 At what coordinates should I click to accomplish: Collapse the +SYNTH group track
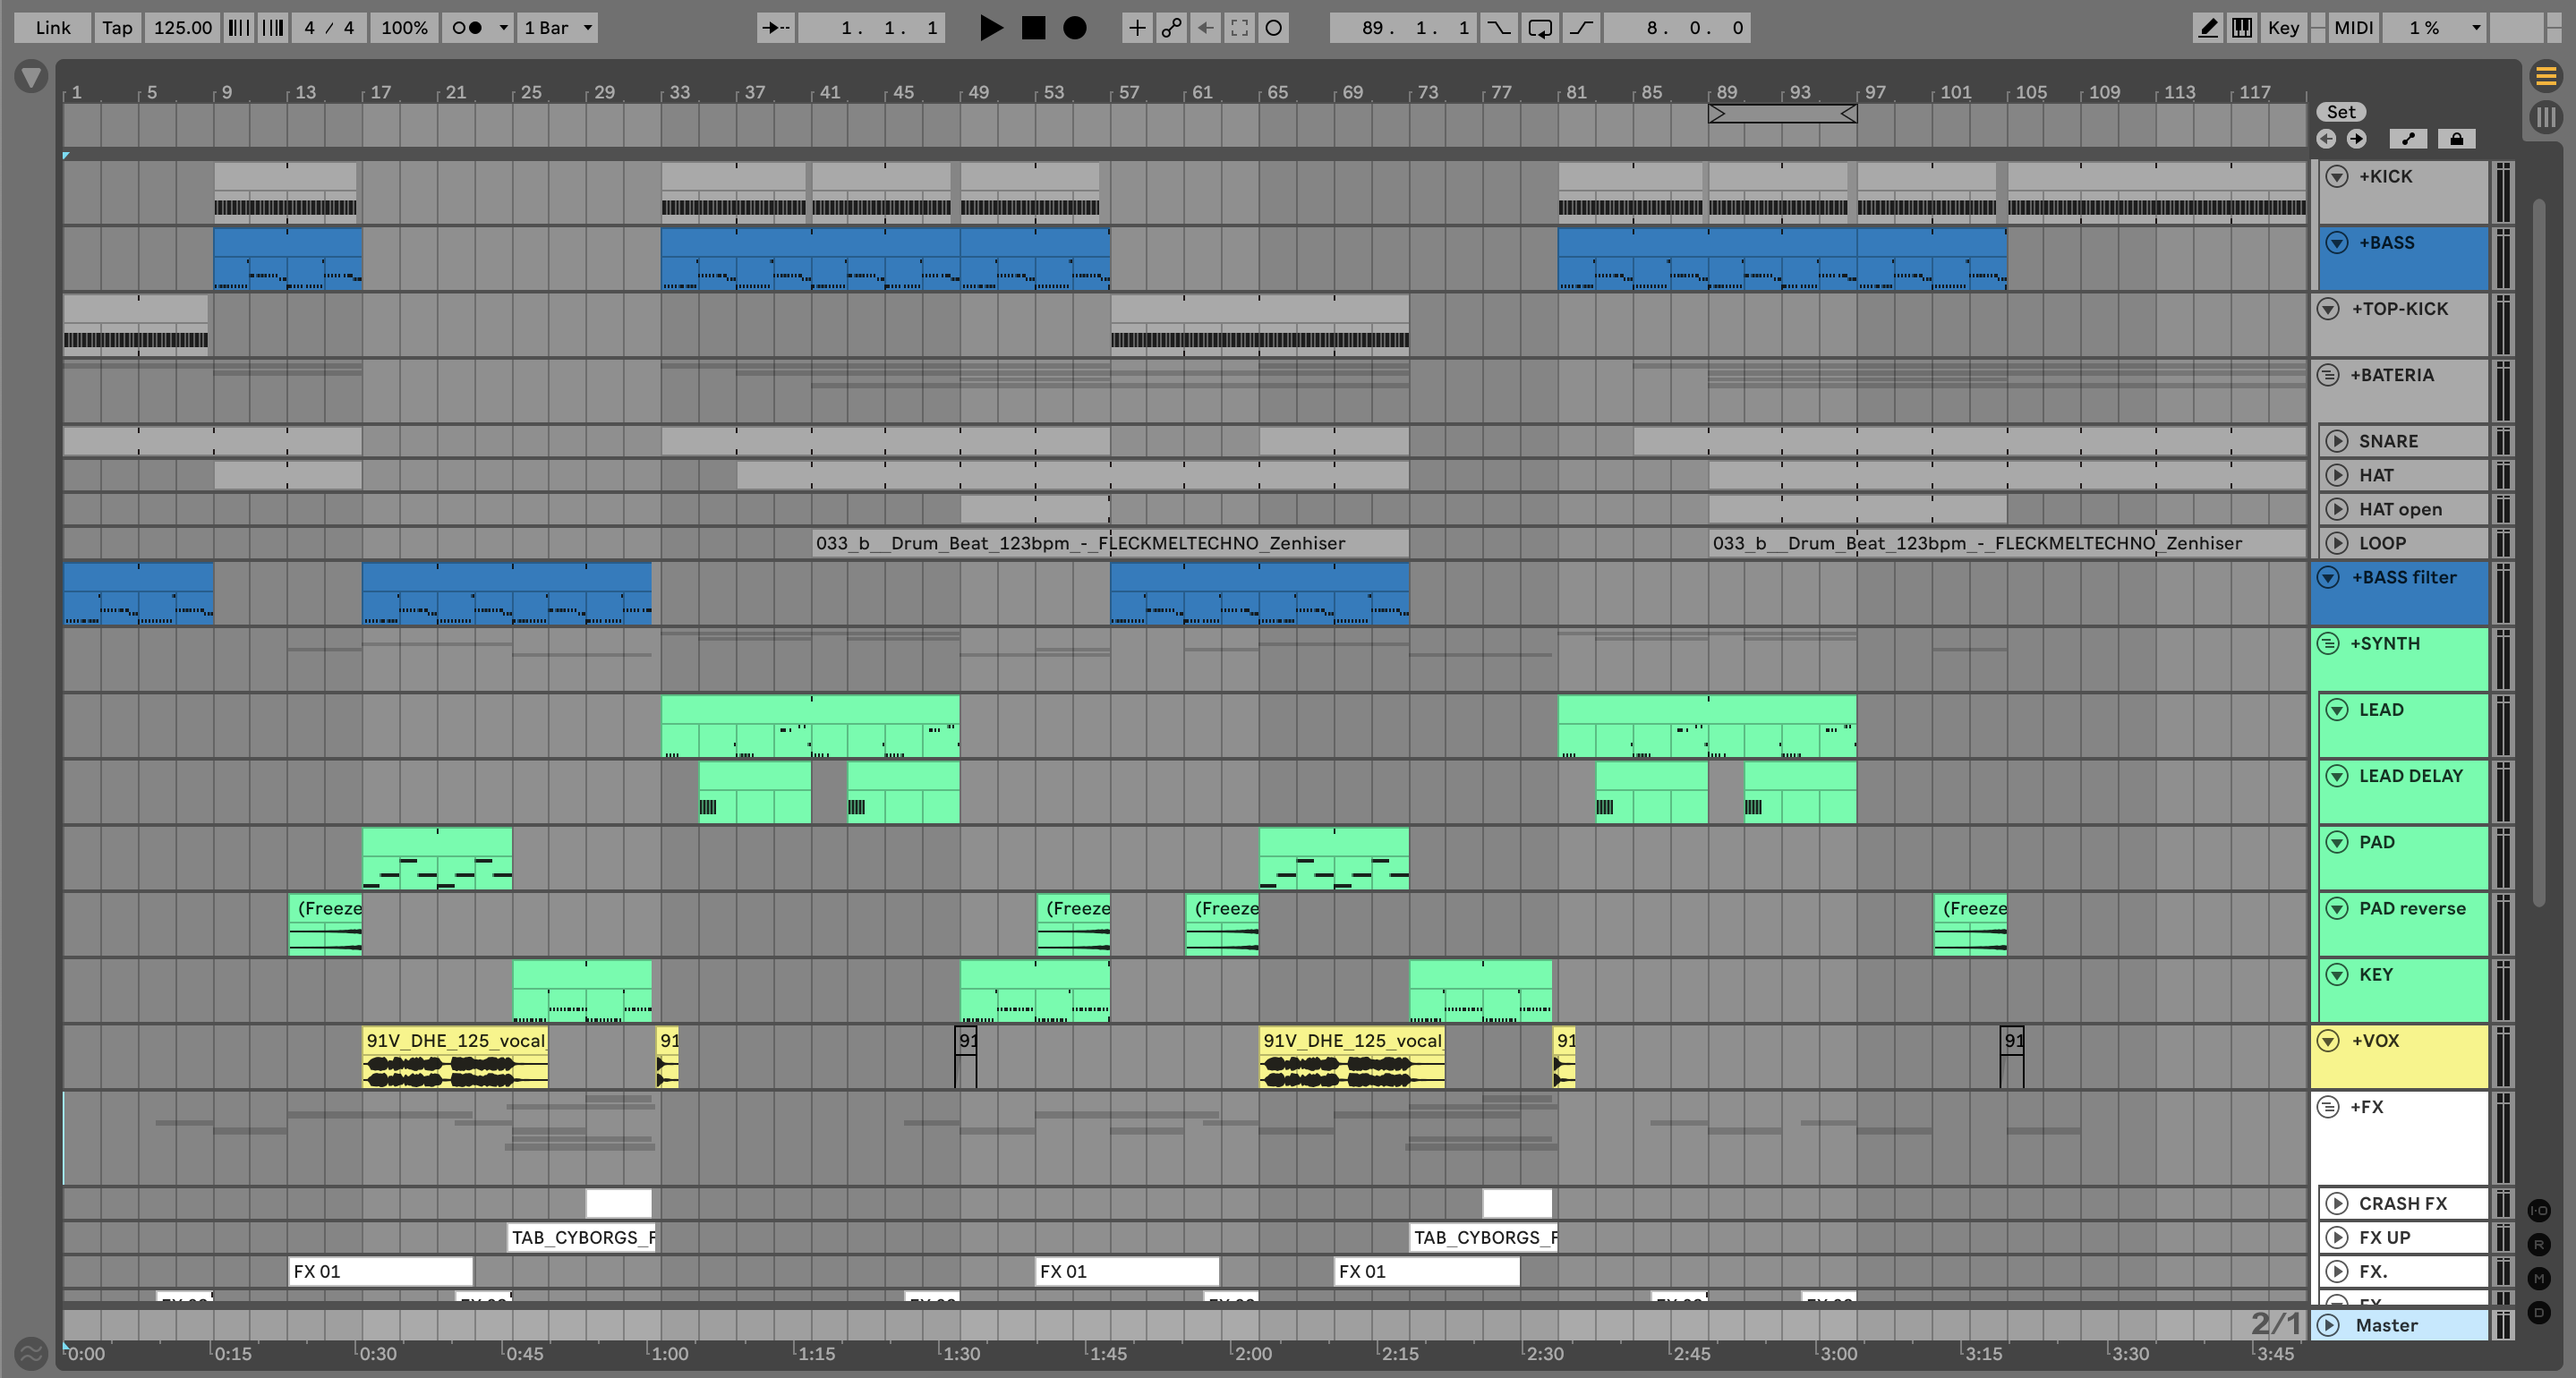click(2329, 643)
